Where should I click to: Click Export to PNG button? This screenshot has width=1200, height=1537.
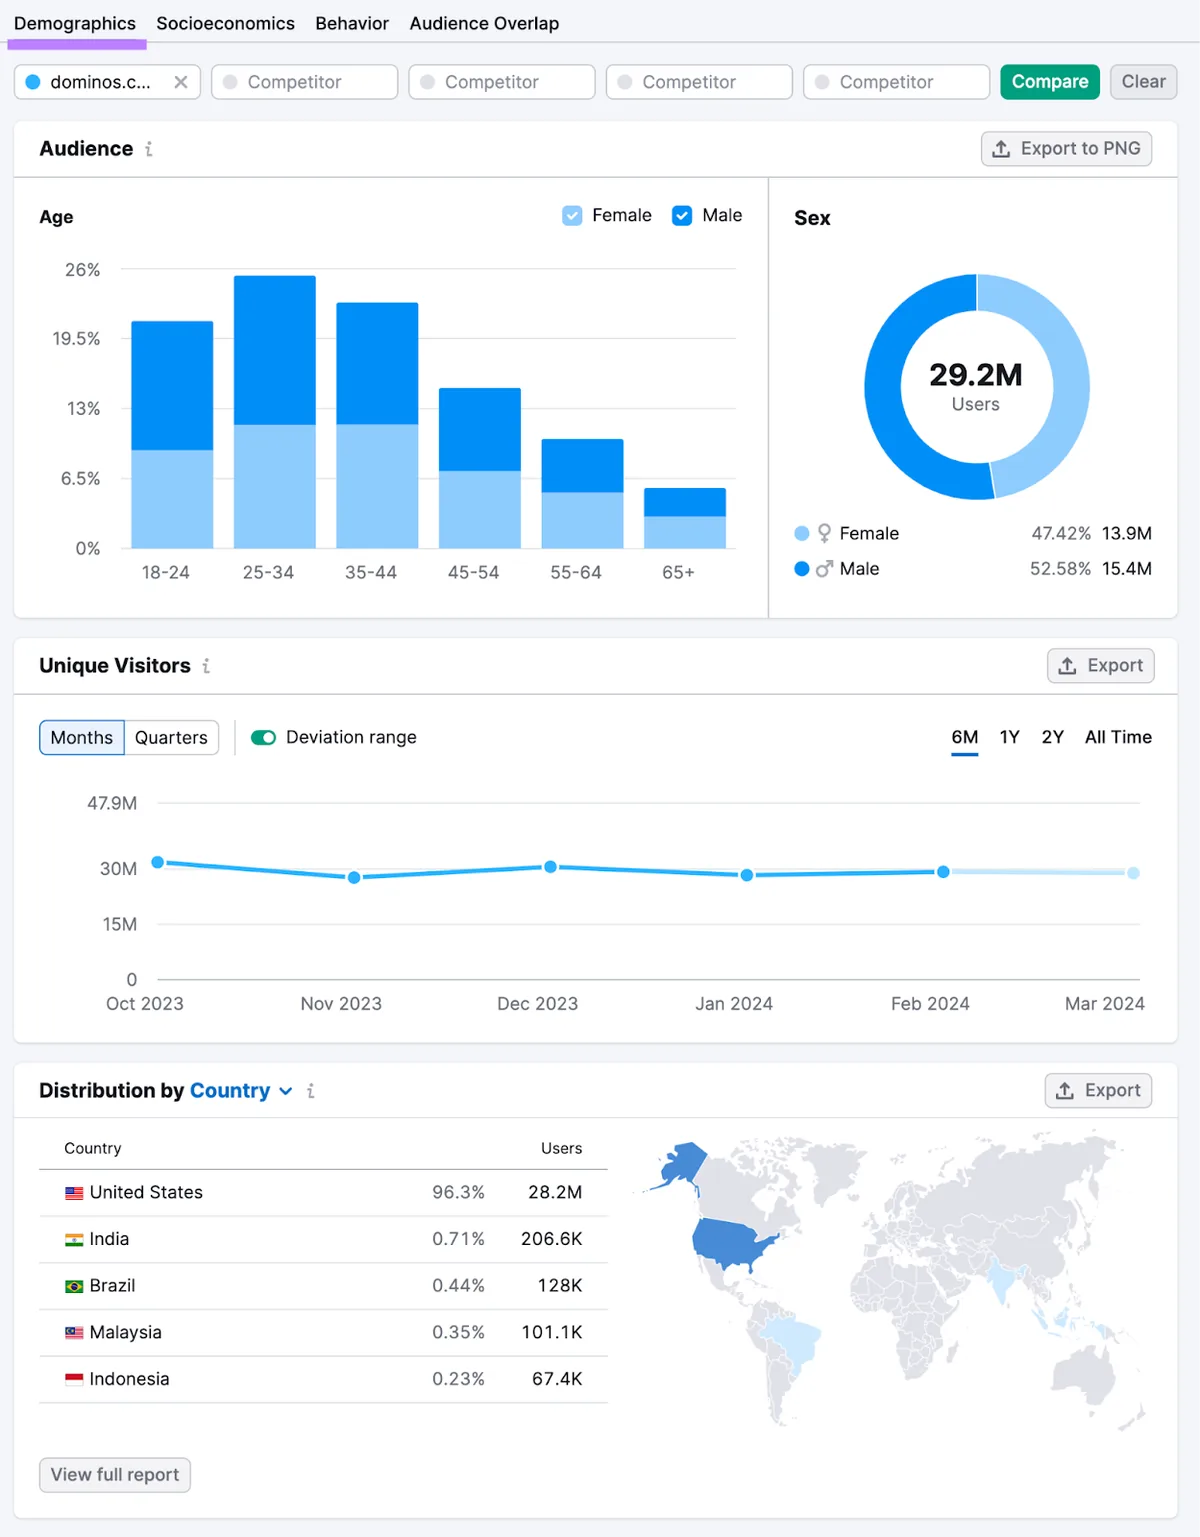1066,149
